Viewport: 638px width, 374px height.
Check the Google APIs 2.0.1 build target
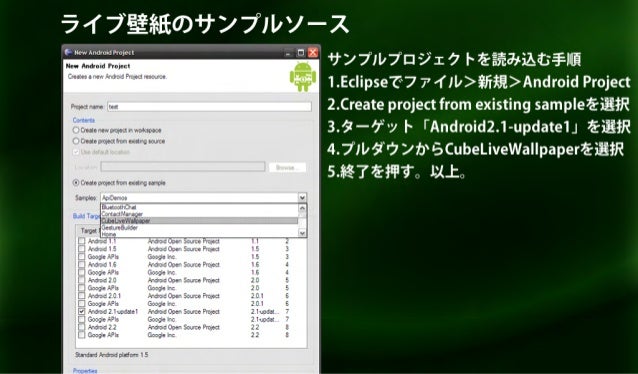82,304
